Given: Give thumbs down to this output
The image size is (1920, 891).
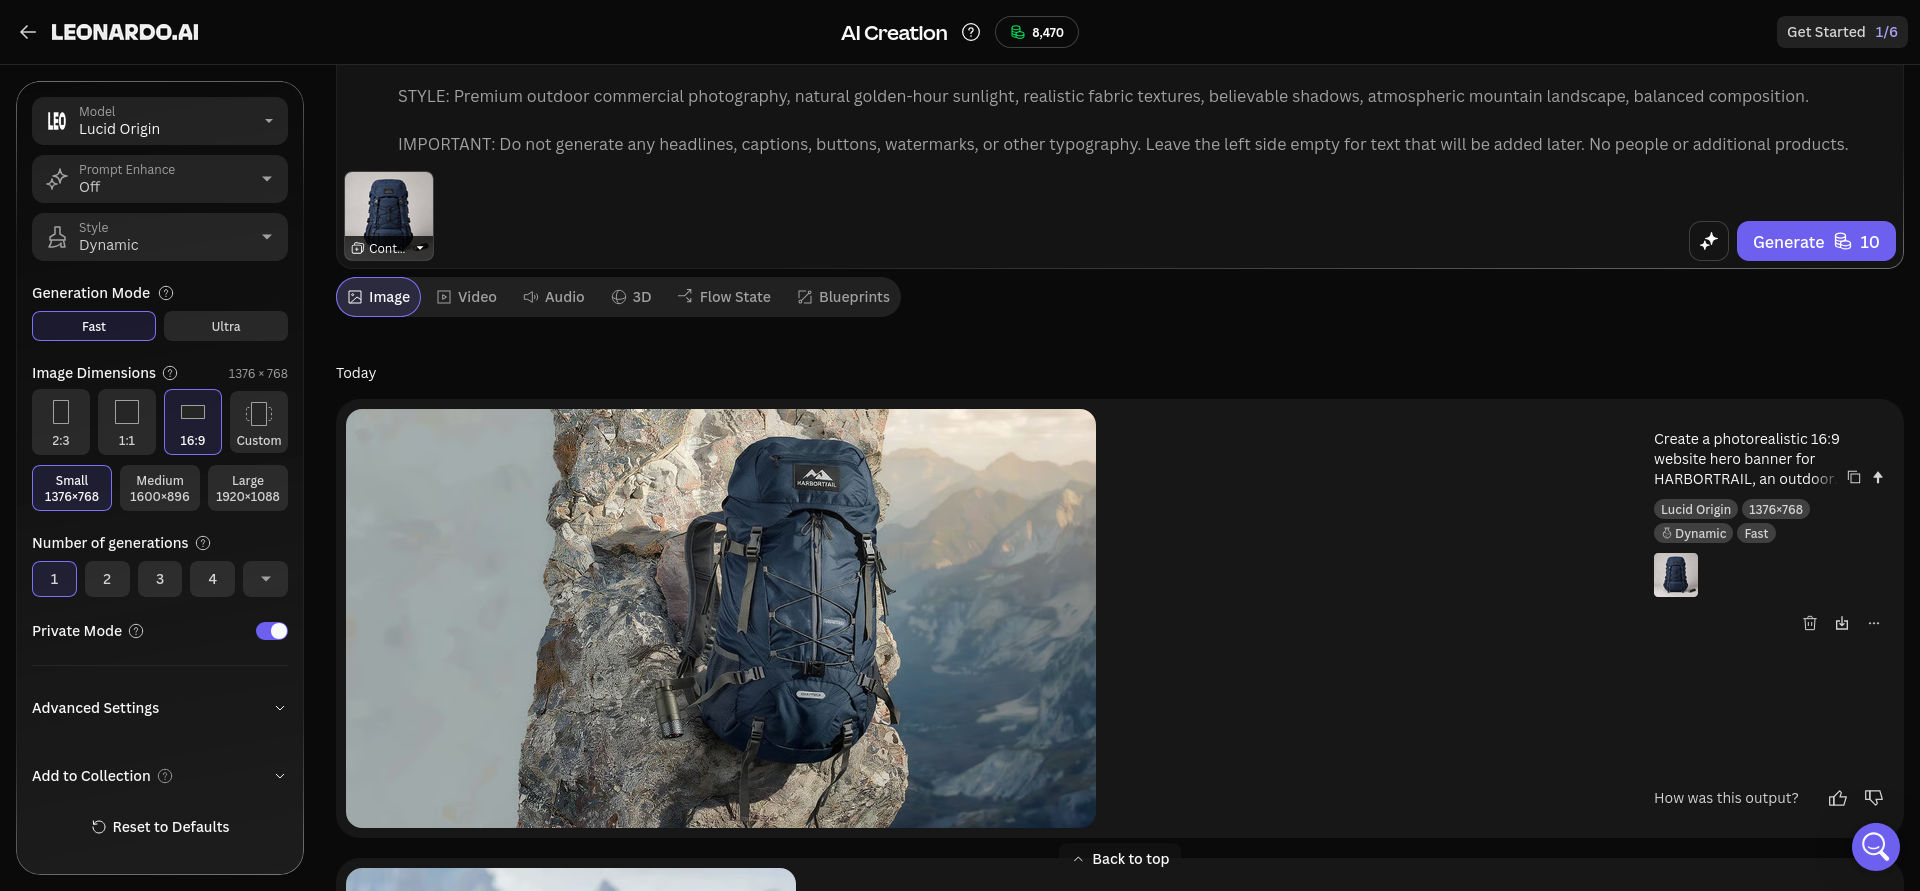Looking at the screenshot, I should click(x=1874, y=798).
